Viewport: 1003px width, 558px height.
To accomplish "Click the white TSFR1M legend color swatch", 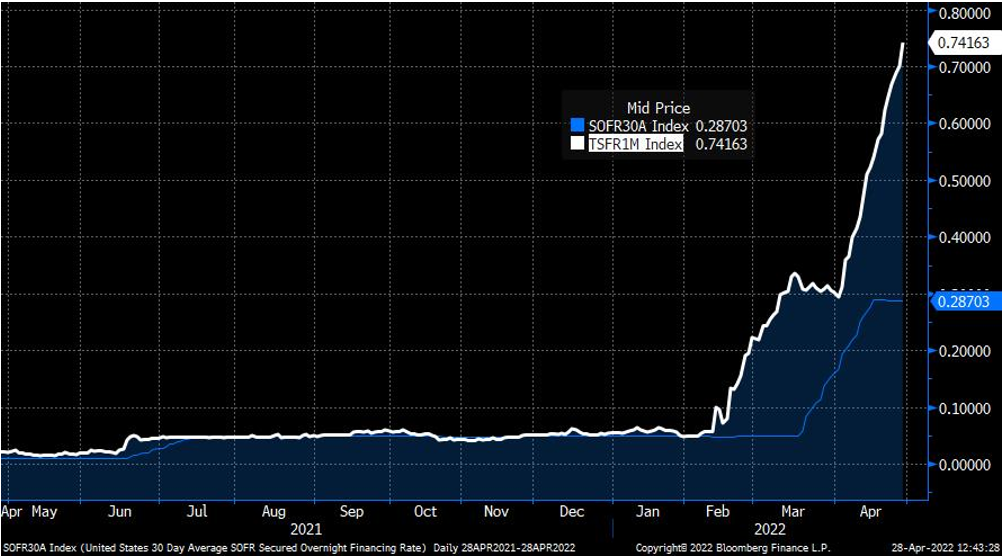I will point(576,144).
